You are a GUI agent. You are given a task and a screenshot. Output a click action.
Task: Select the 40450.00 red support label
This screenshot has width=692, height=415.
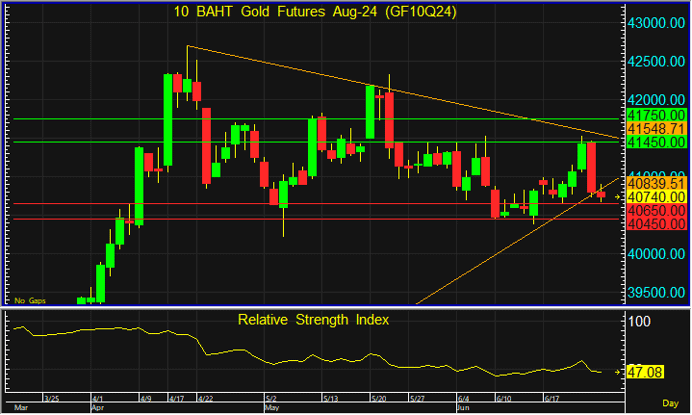point(657,224)
